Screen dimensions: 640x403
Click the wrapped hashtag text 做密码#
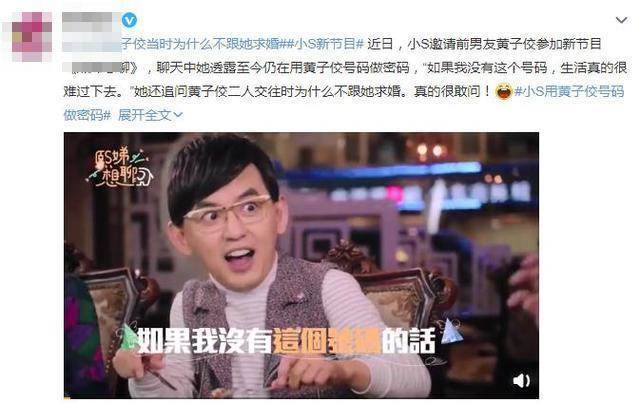[87, 115]
